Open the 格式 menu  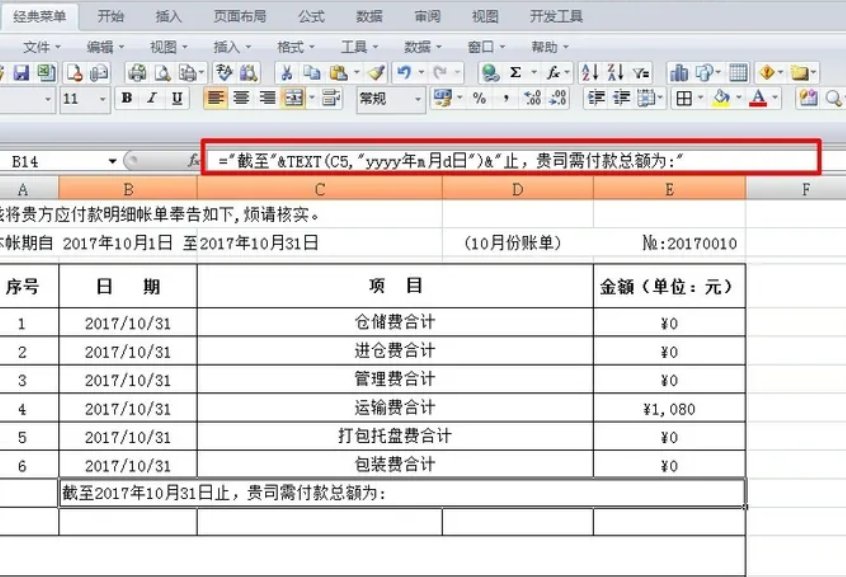[x=295, y=47]
